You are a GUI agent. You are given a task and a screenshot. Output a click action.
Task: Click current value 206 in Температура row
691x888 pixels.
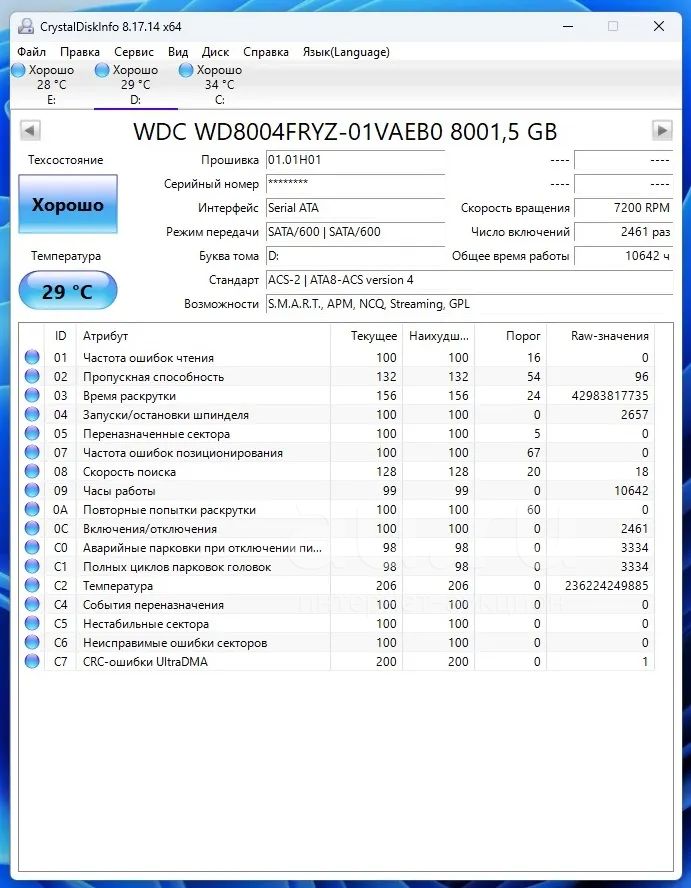tap(386, 586)
